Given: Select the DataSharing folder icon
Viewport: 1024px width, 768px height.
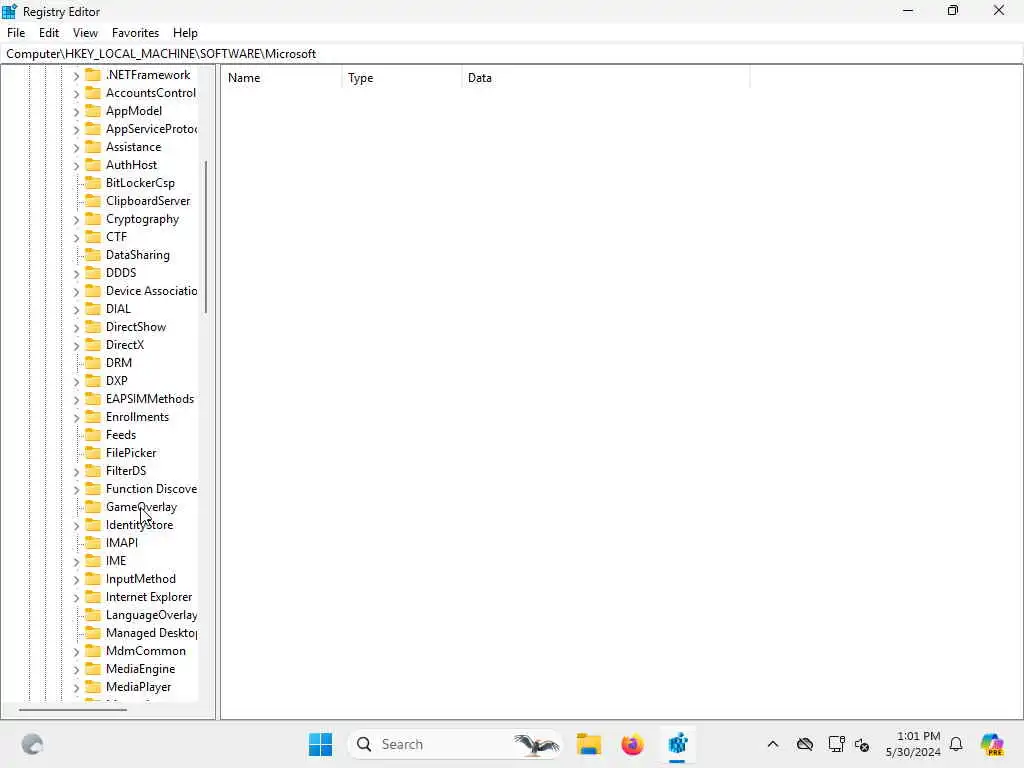Looking at the screenshot, I should 93,255.
